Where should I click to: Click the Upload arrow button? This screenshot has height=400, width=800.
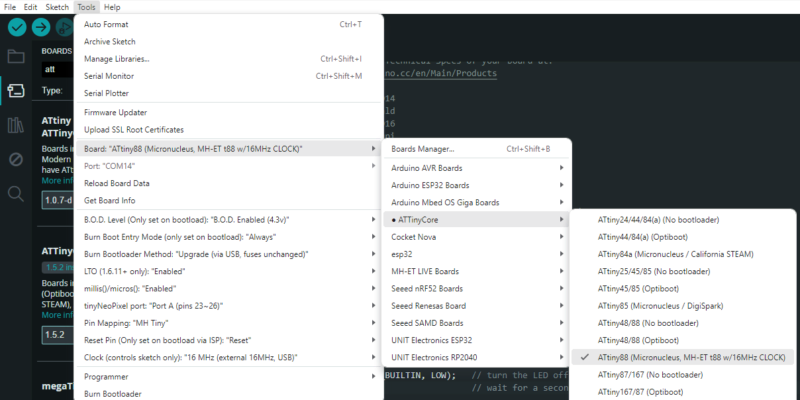[41, 27]
